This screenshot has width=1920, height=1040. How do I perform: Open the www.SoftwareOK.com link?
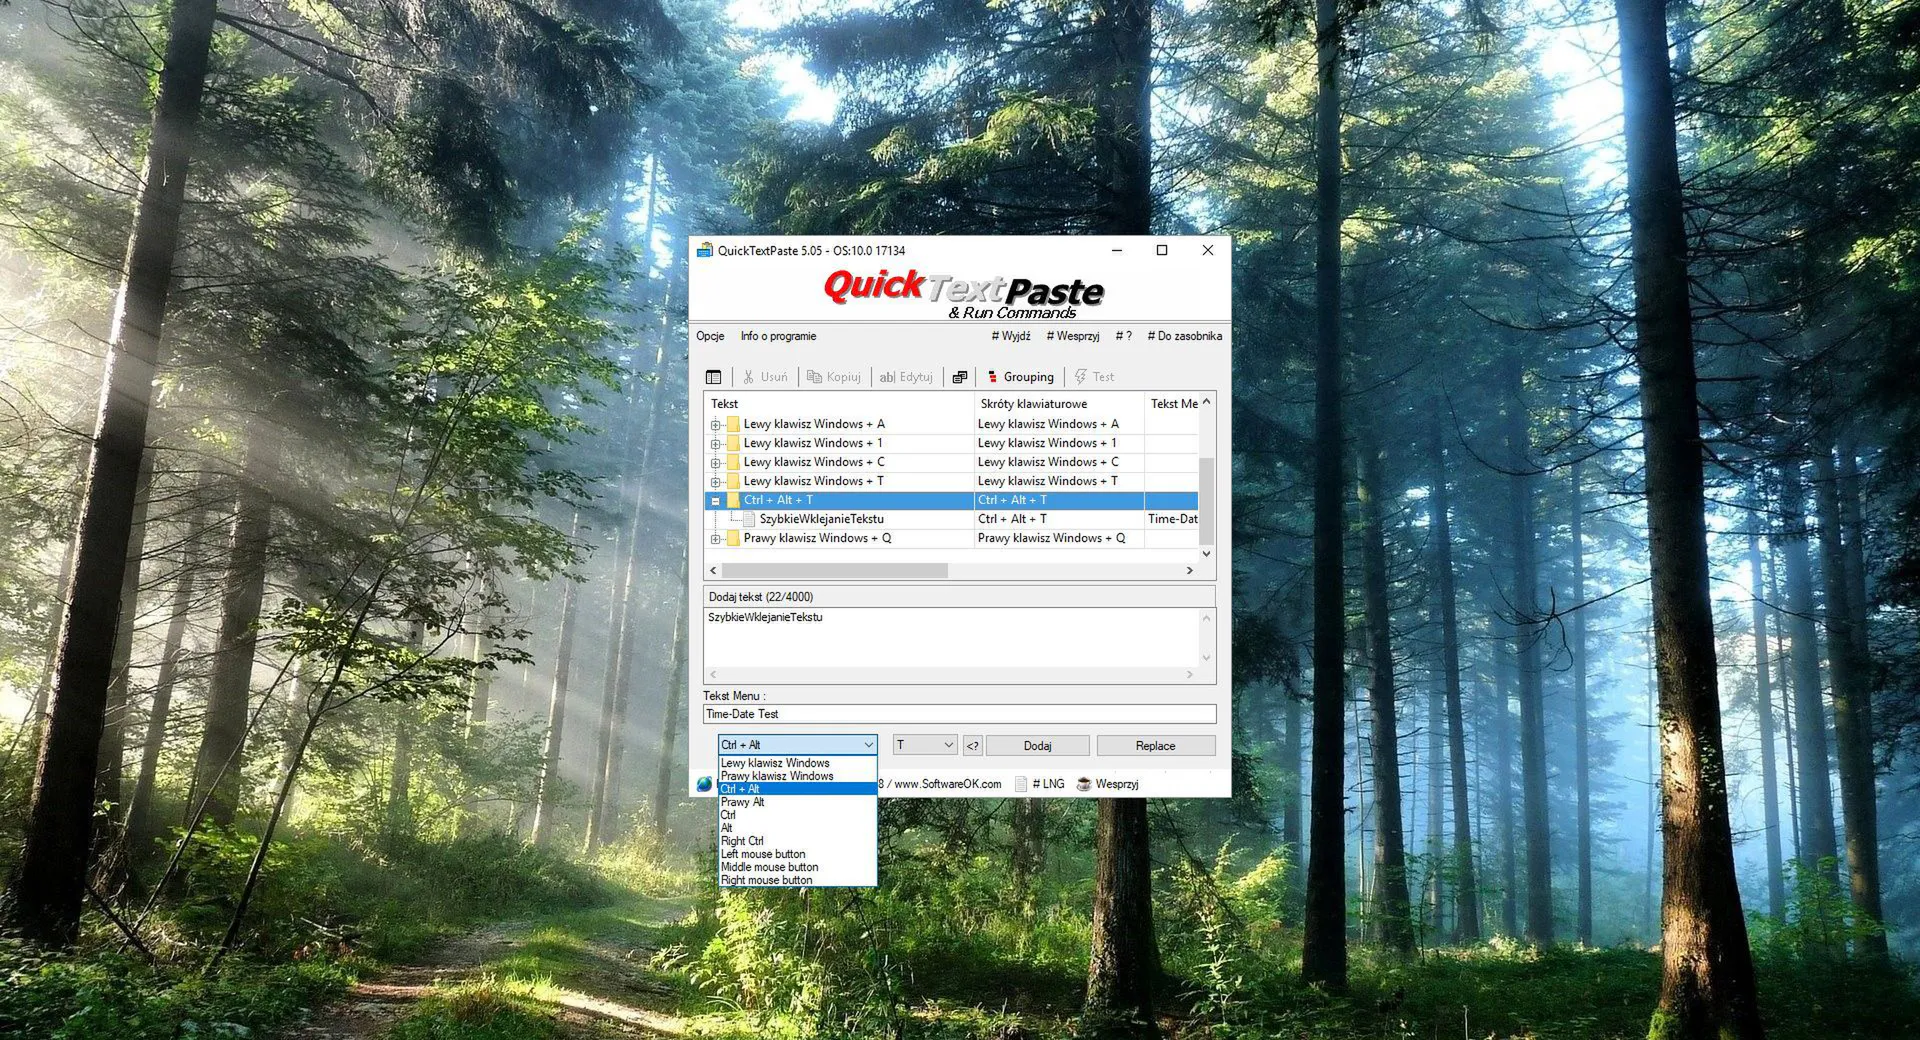(x=947, y=784)
